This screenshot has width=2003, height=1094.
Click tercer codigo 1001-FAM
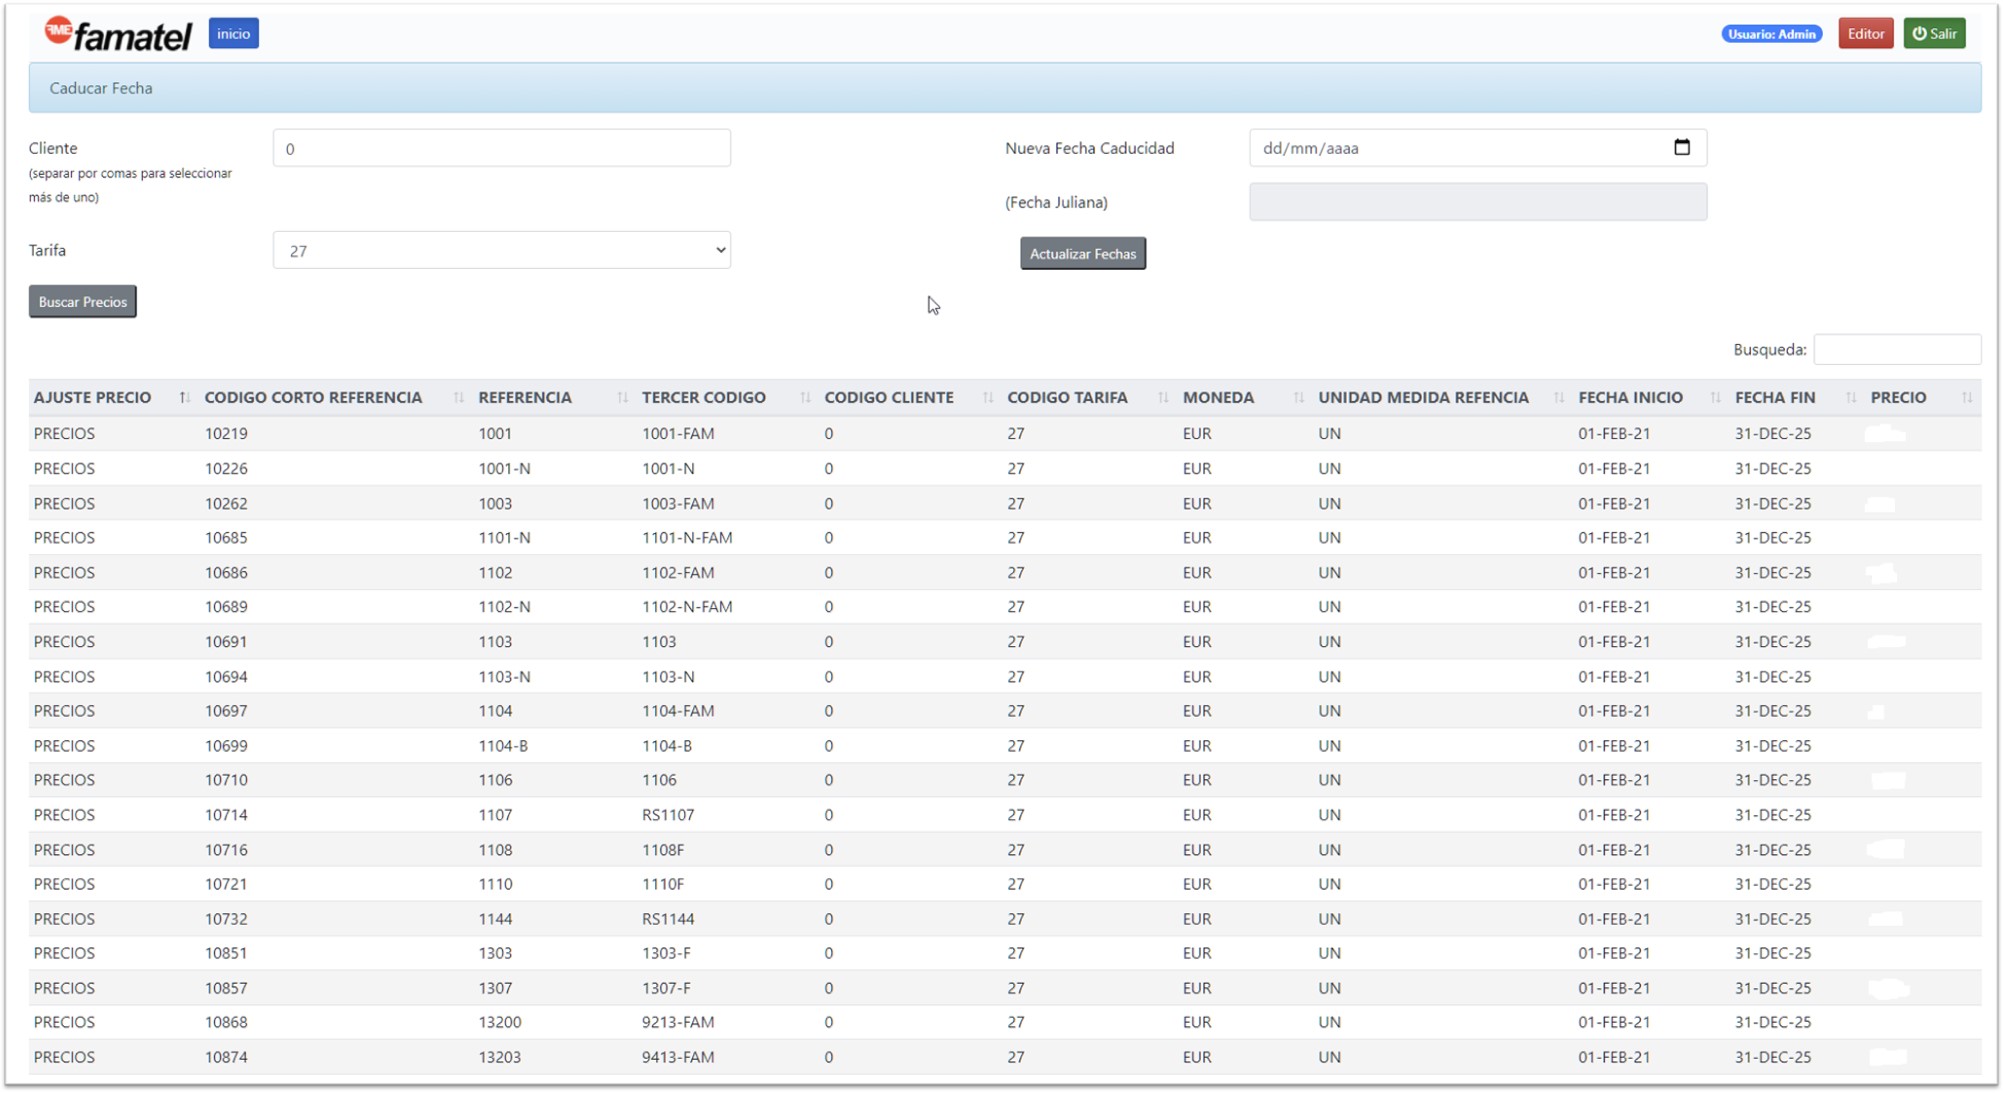tap(678, 434)
